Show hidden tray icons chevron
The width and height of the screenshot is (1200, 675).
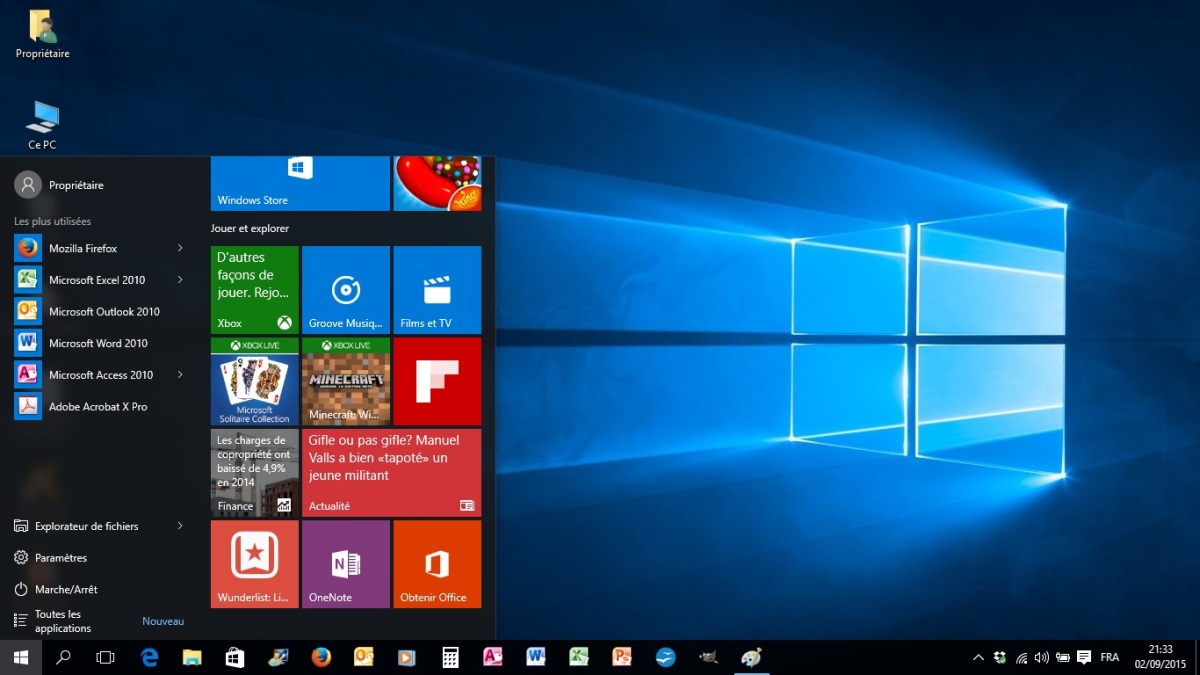click(978, 657)
